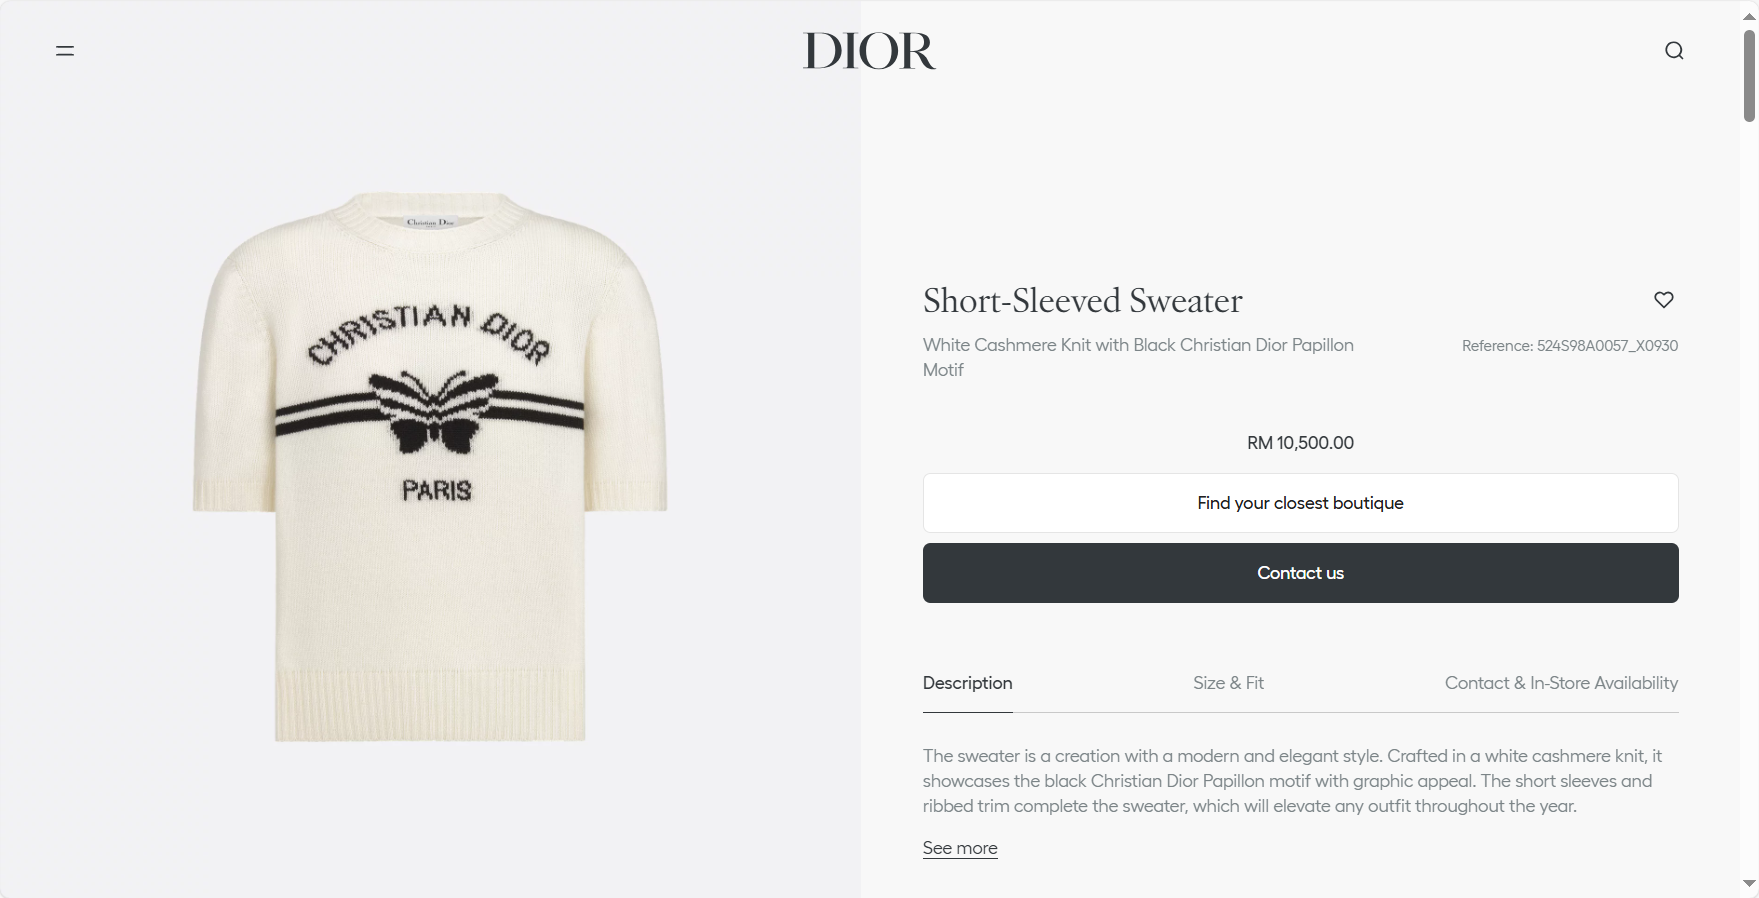The width and height of the screenshot is (1759, 898).
Task: Click the scrollbar track below the thumb
Action: click(x=1749, y=500)
